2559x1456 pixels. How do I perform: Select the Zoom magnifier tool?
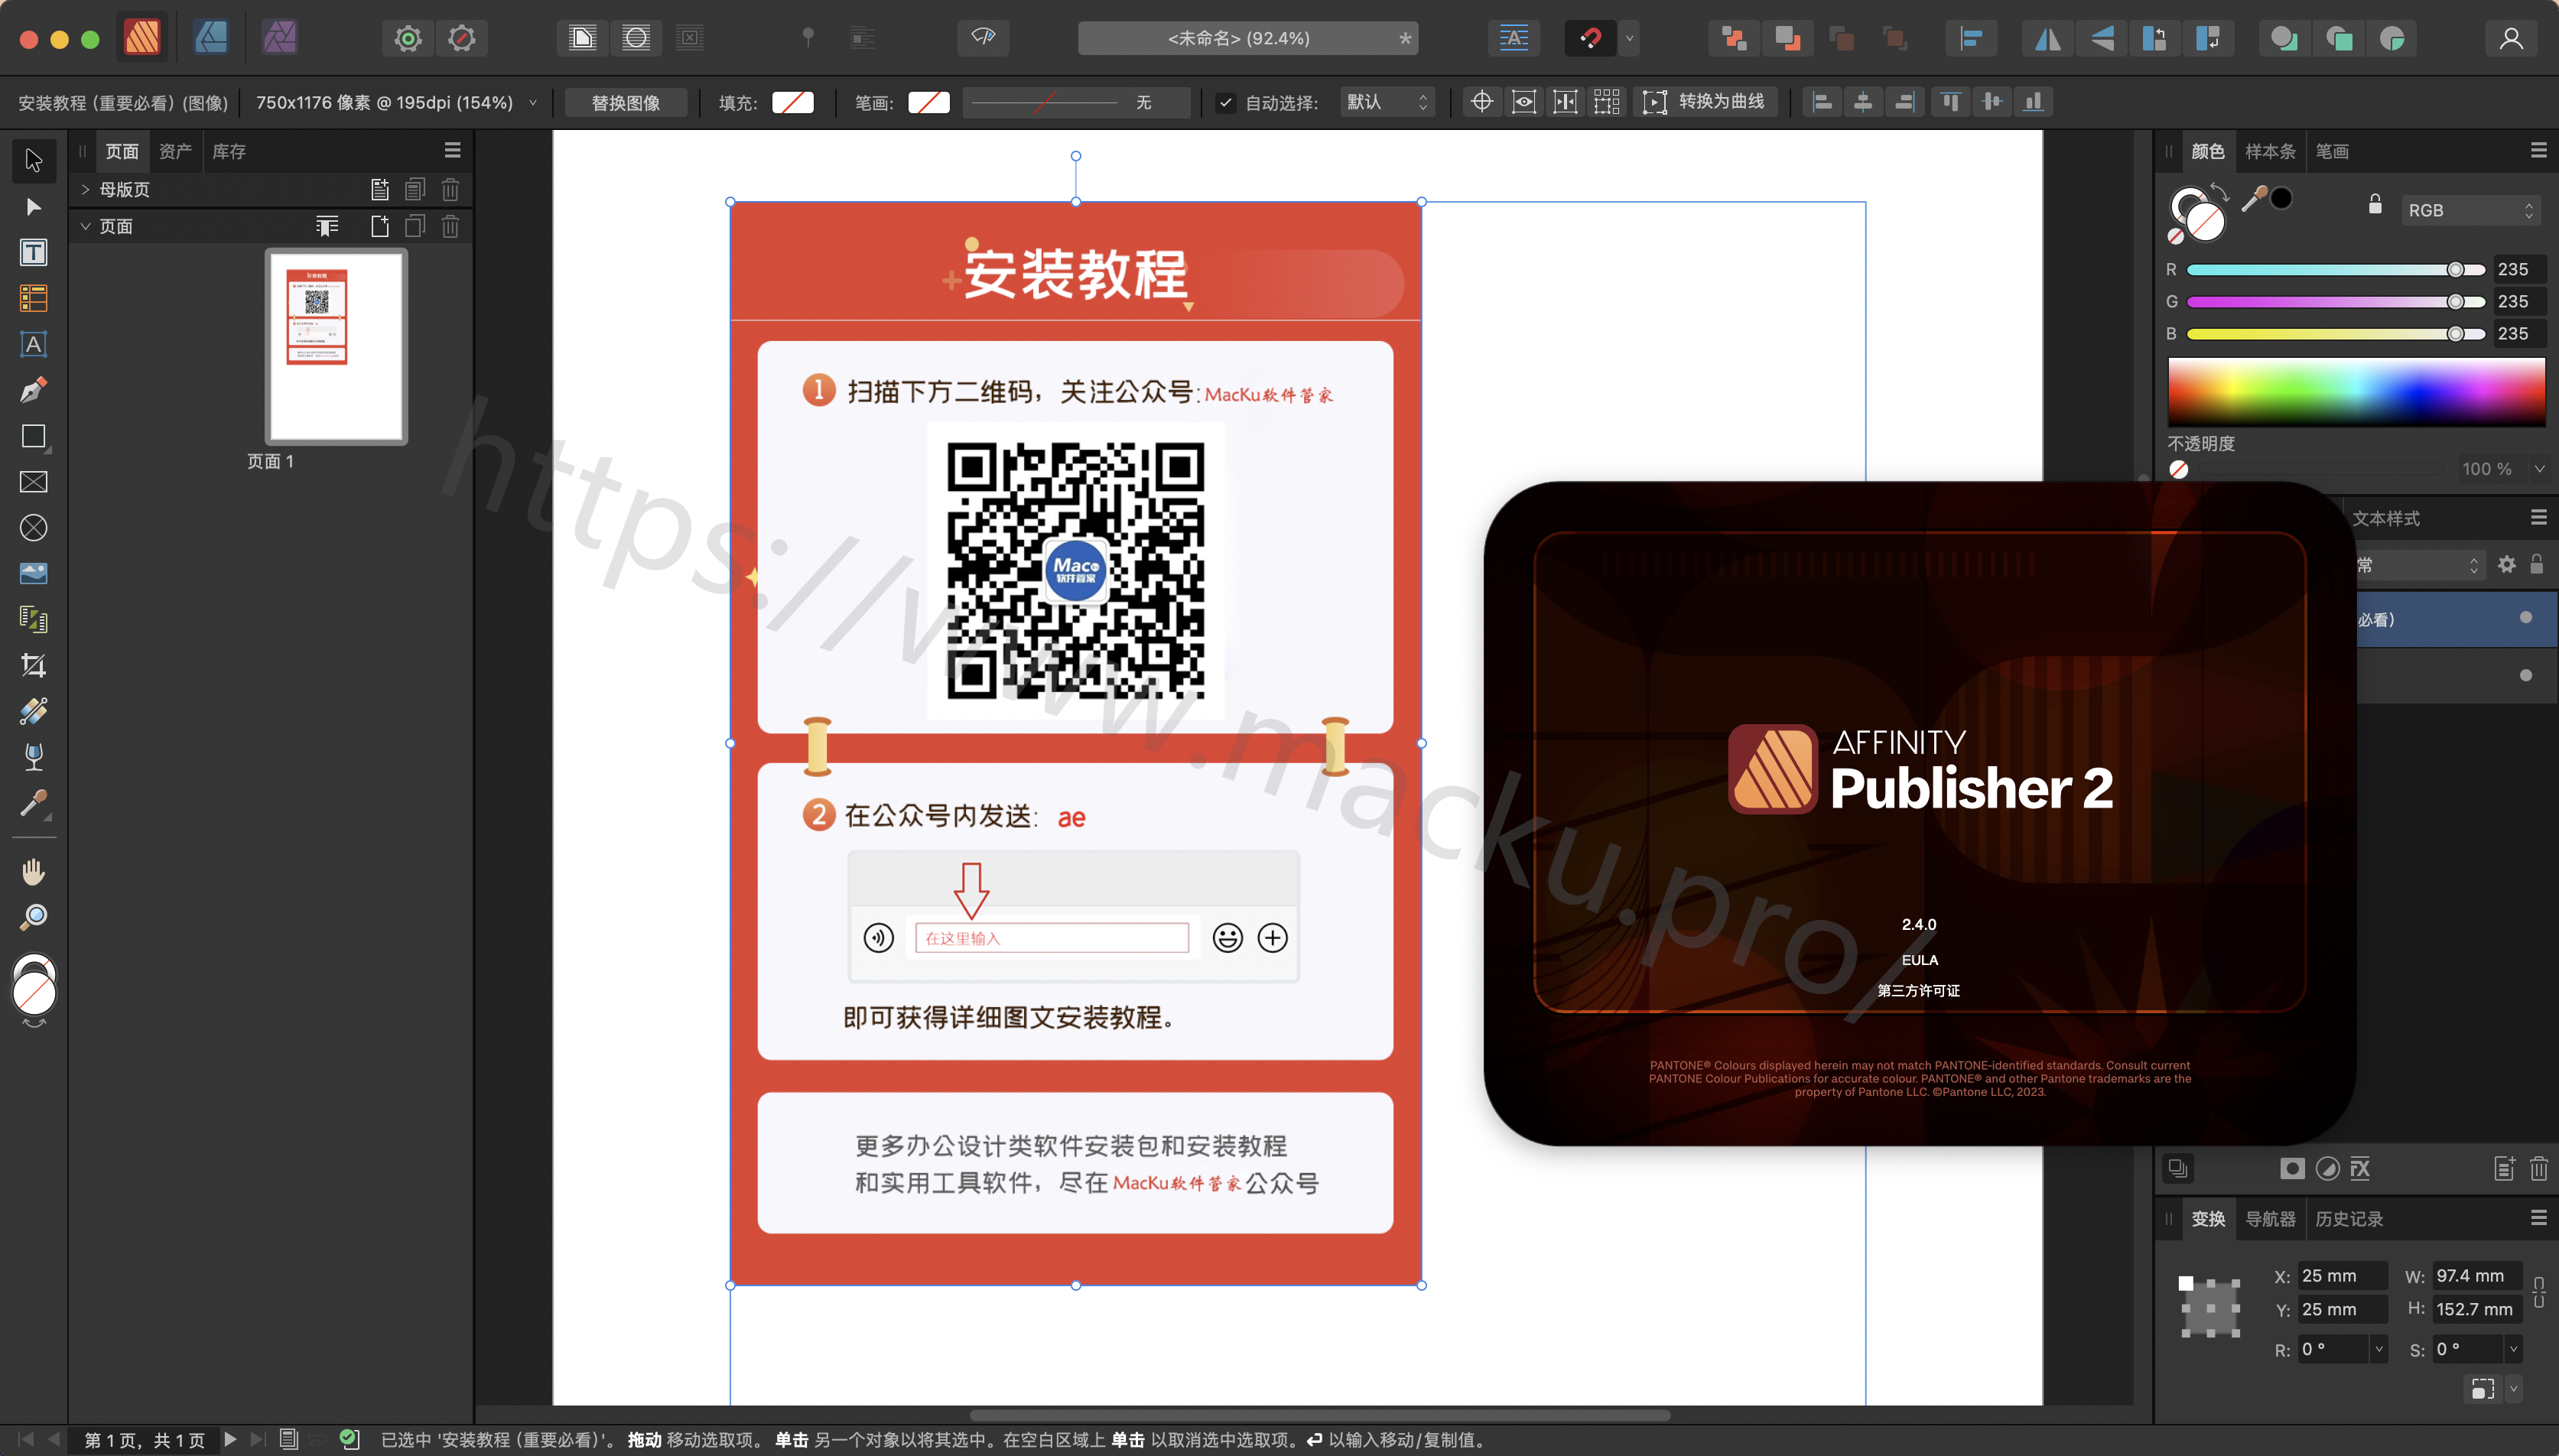(x=33, y=918)
